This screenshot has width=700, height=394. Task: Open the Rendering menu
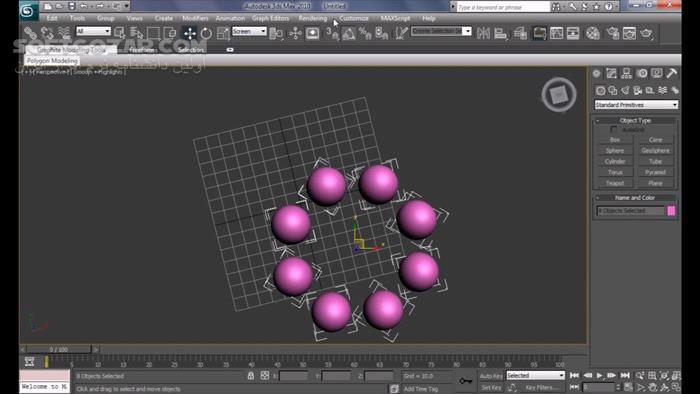pos(312,18)
